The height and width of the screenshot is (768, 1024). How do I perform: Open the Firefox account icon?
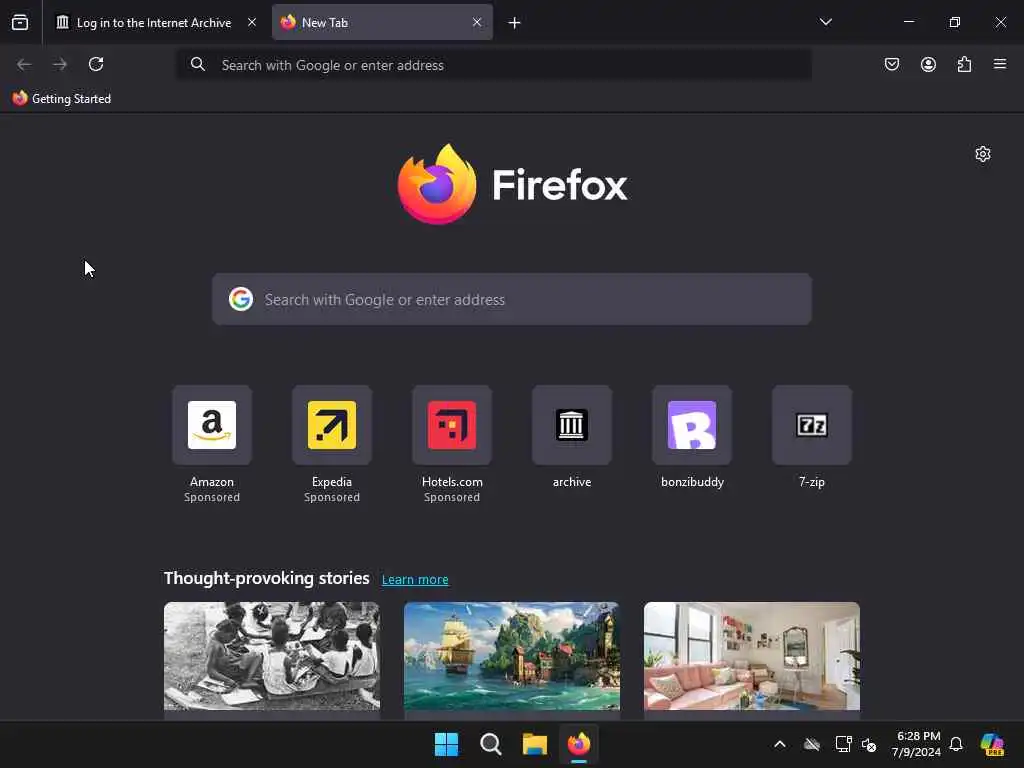pos(928,64)
